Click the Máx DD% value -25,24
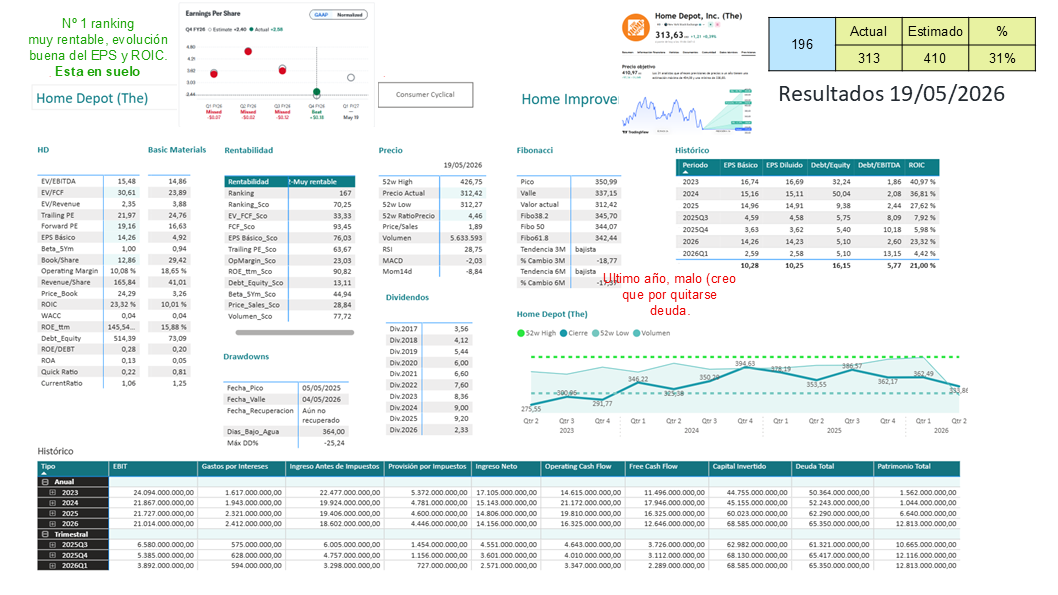 coord(334,443)
